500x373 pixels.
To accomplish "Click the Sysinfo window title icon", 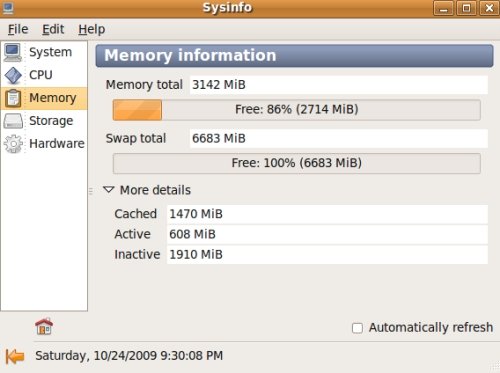I will (8, 8).
